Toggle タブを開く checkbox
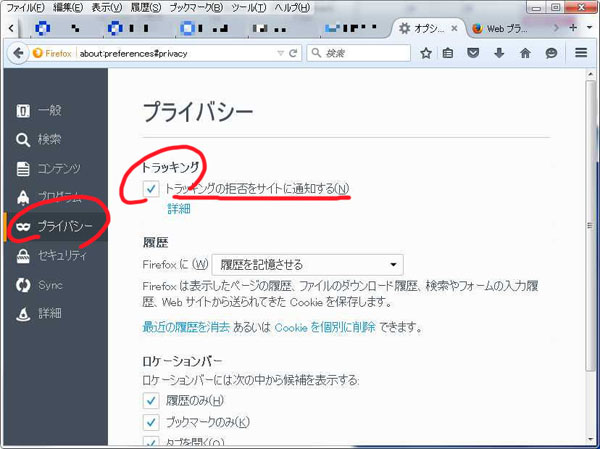600x449 pixels. [x=151, y=441]
